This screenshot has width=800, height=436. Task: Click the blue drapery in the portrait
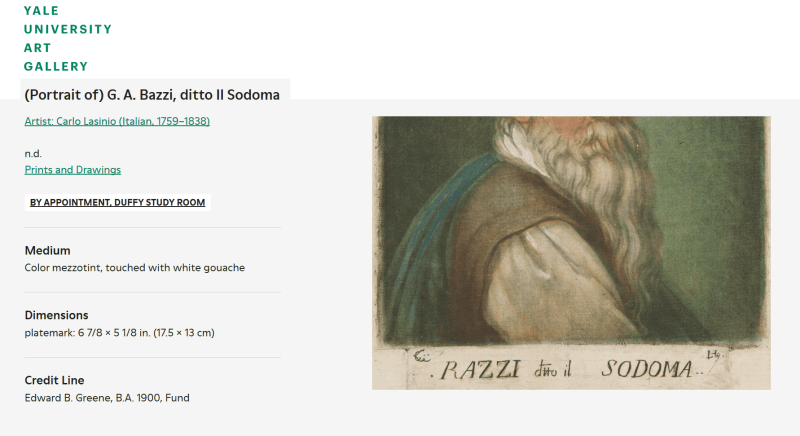click(x=470, y=215)
